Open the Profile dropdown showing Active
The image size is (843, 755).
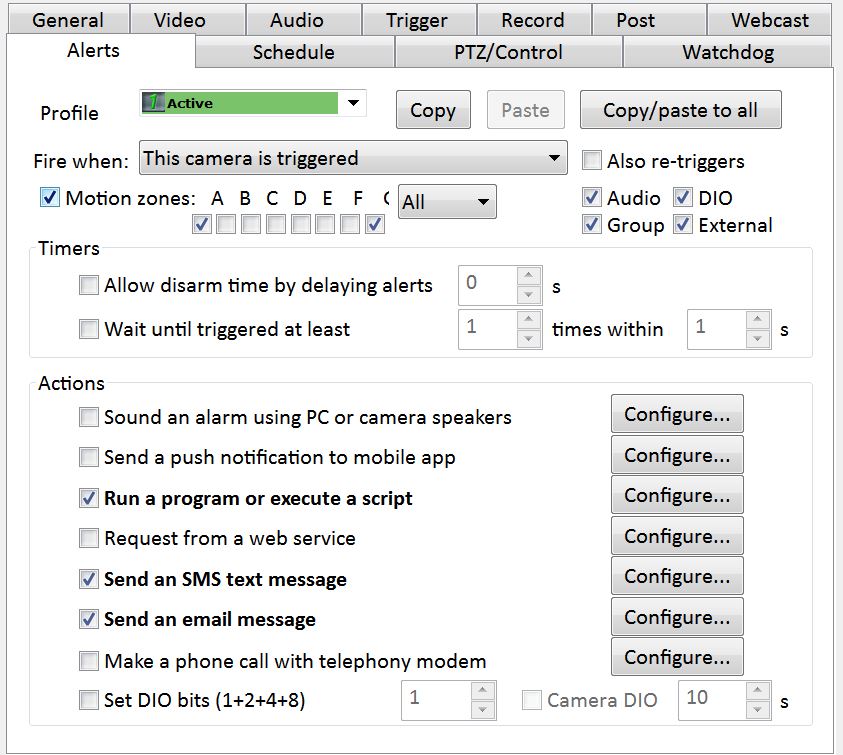[x=253, y=103]
